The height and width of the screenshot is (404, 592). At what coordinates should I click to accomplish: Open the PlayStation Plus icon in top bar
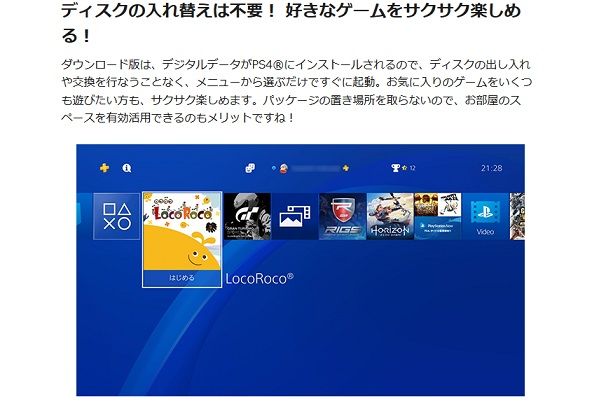105,168
